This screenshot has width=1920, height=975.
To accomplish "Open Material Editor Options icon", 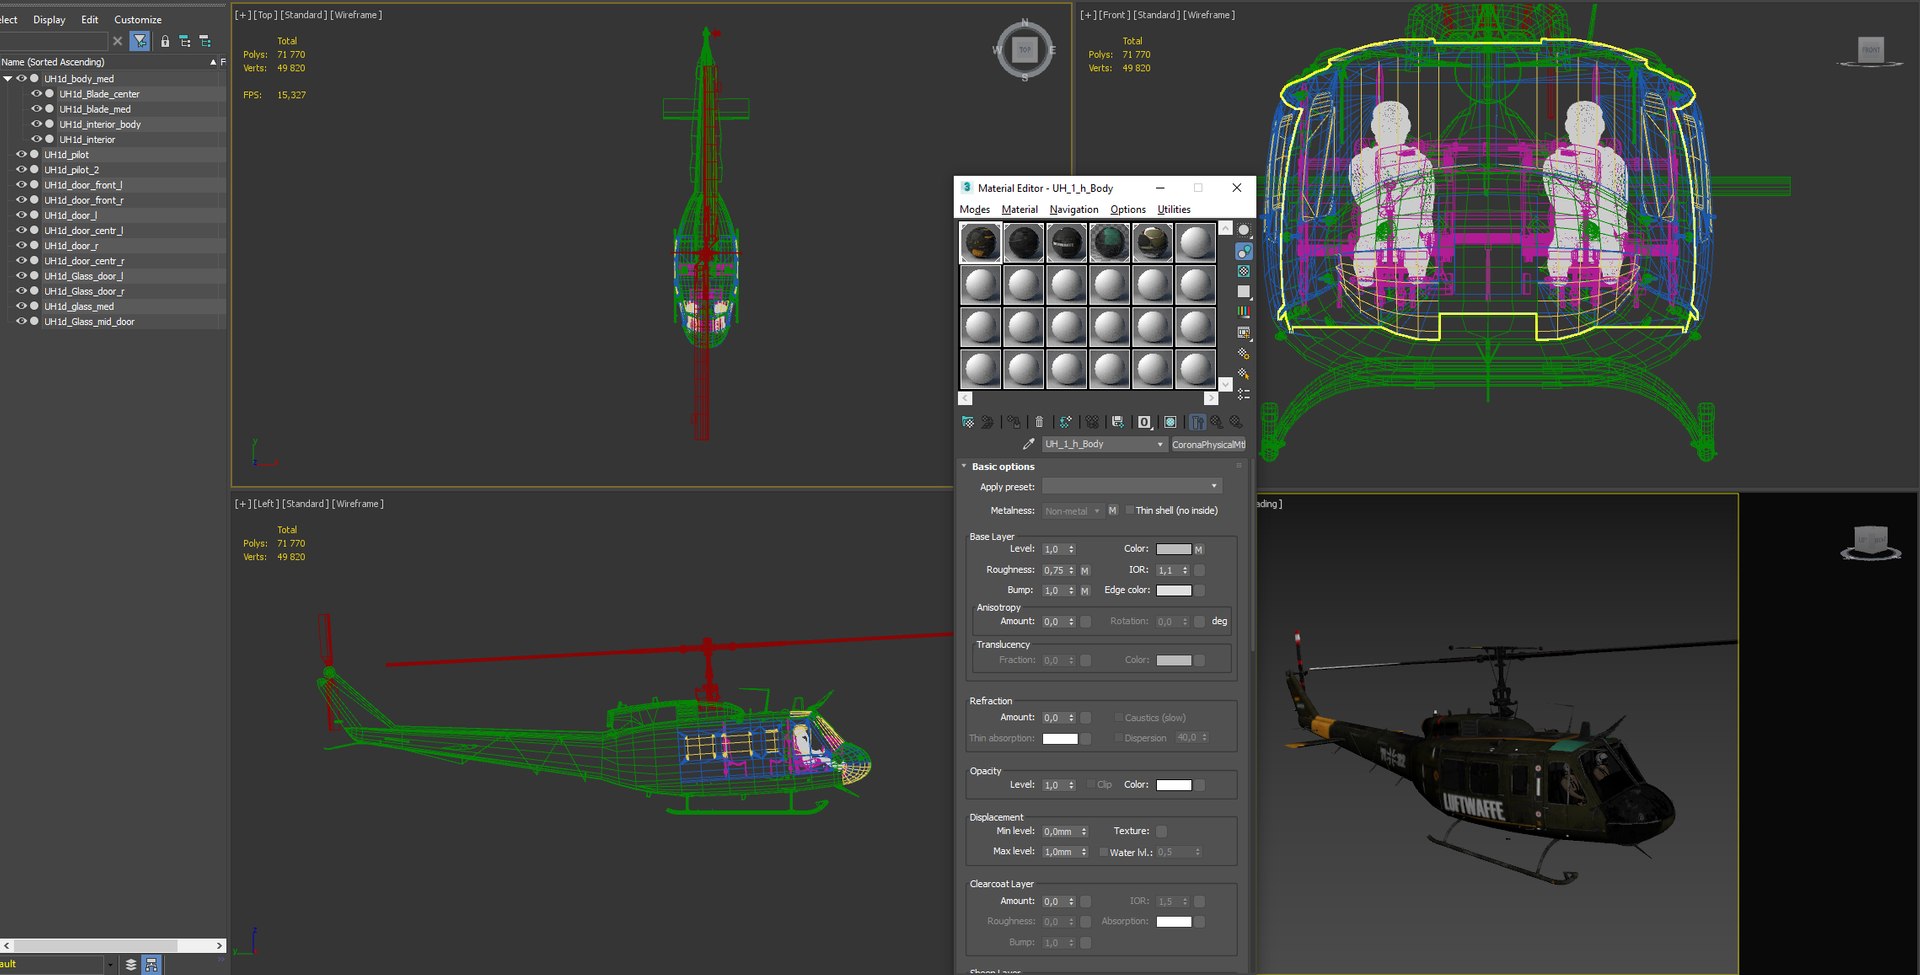I will click(x=1244, y=354).
